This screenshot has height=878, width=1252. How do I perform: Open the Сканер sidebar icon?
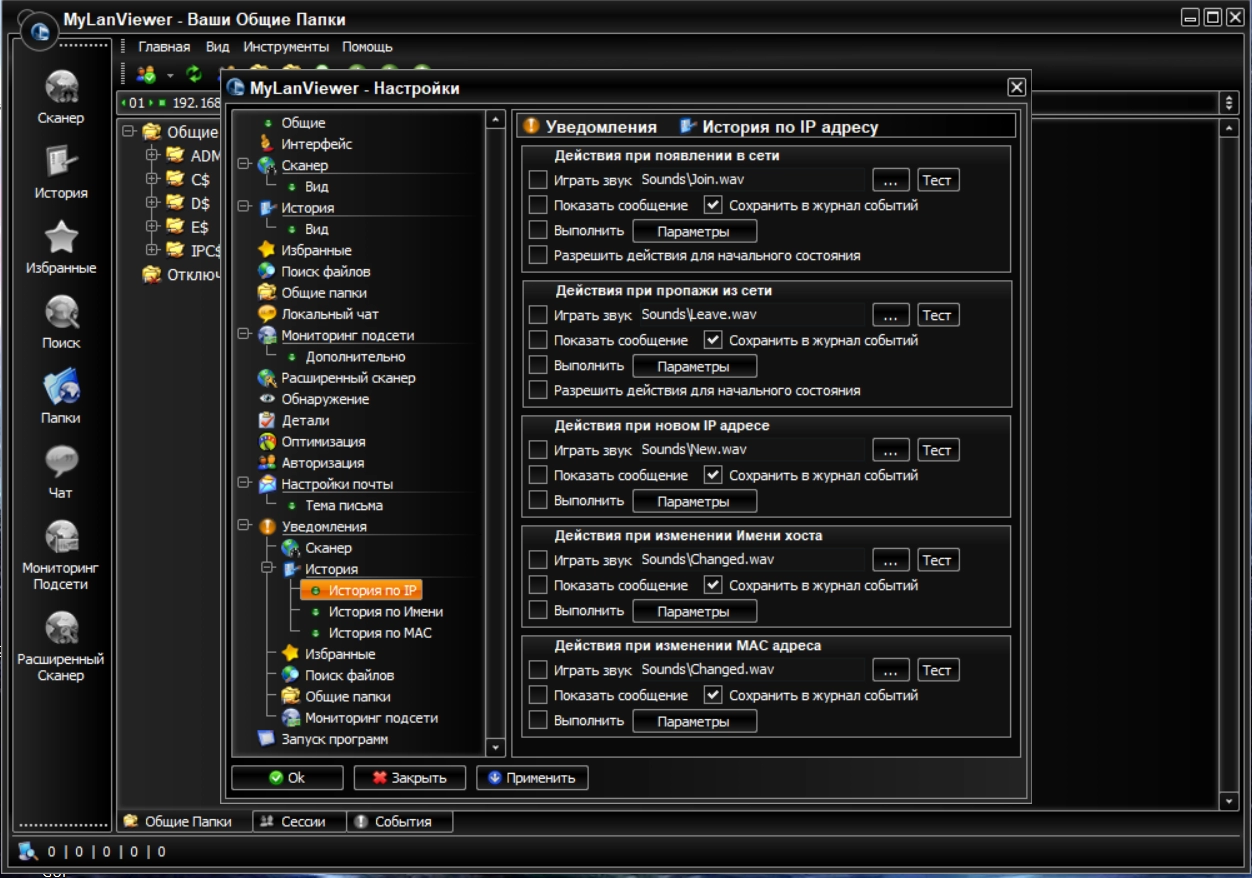[x=61, y=96]
